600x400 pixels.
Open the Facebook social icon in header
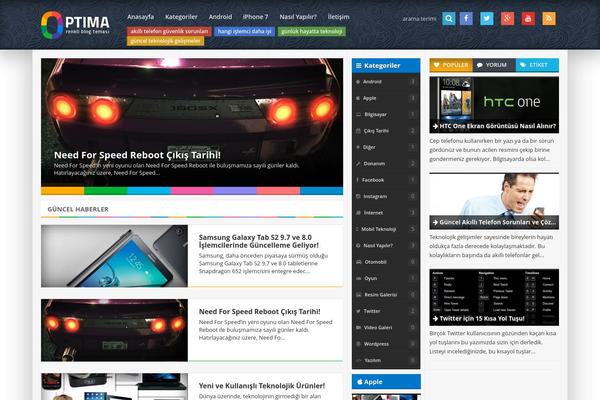point(466,18)
